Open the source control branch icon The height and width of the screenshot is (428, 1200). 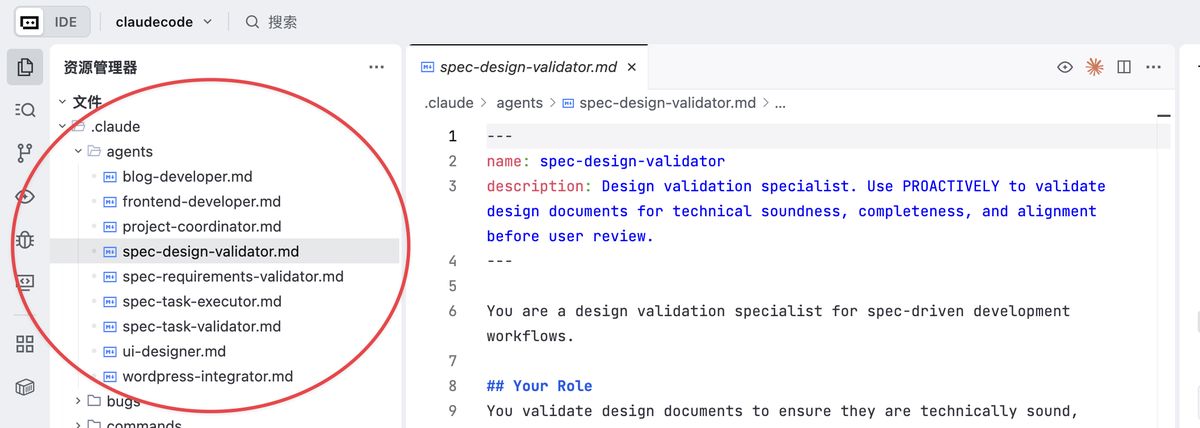25,153
